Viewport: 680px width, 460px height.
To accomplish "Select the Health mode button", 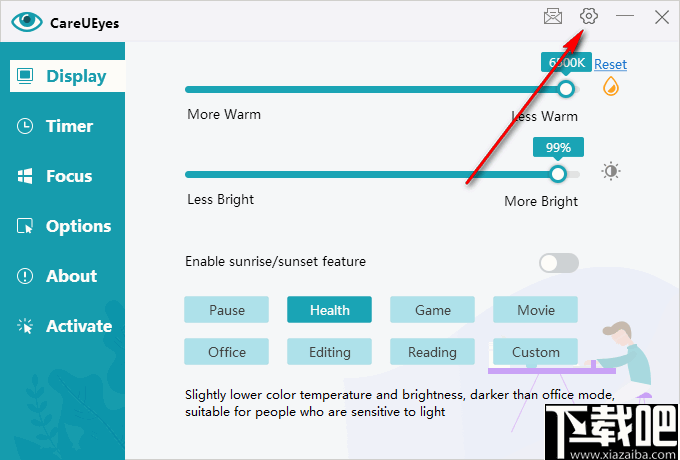I will pos(329,310).
